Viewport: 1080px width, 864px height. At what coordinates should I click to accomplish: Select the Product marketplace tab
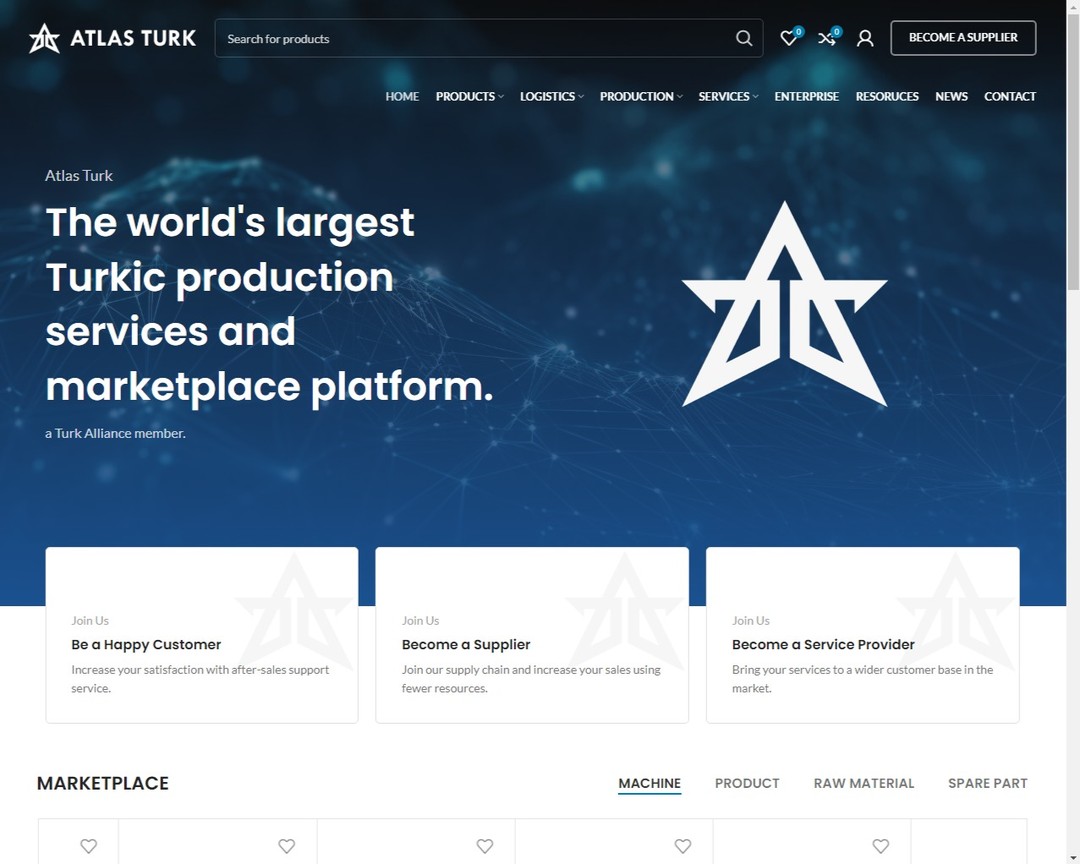(747, 783)
